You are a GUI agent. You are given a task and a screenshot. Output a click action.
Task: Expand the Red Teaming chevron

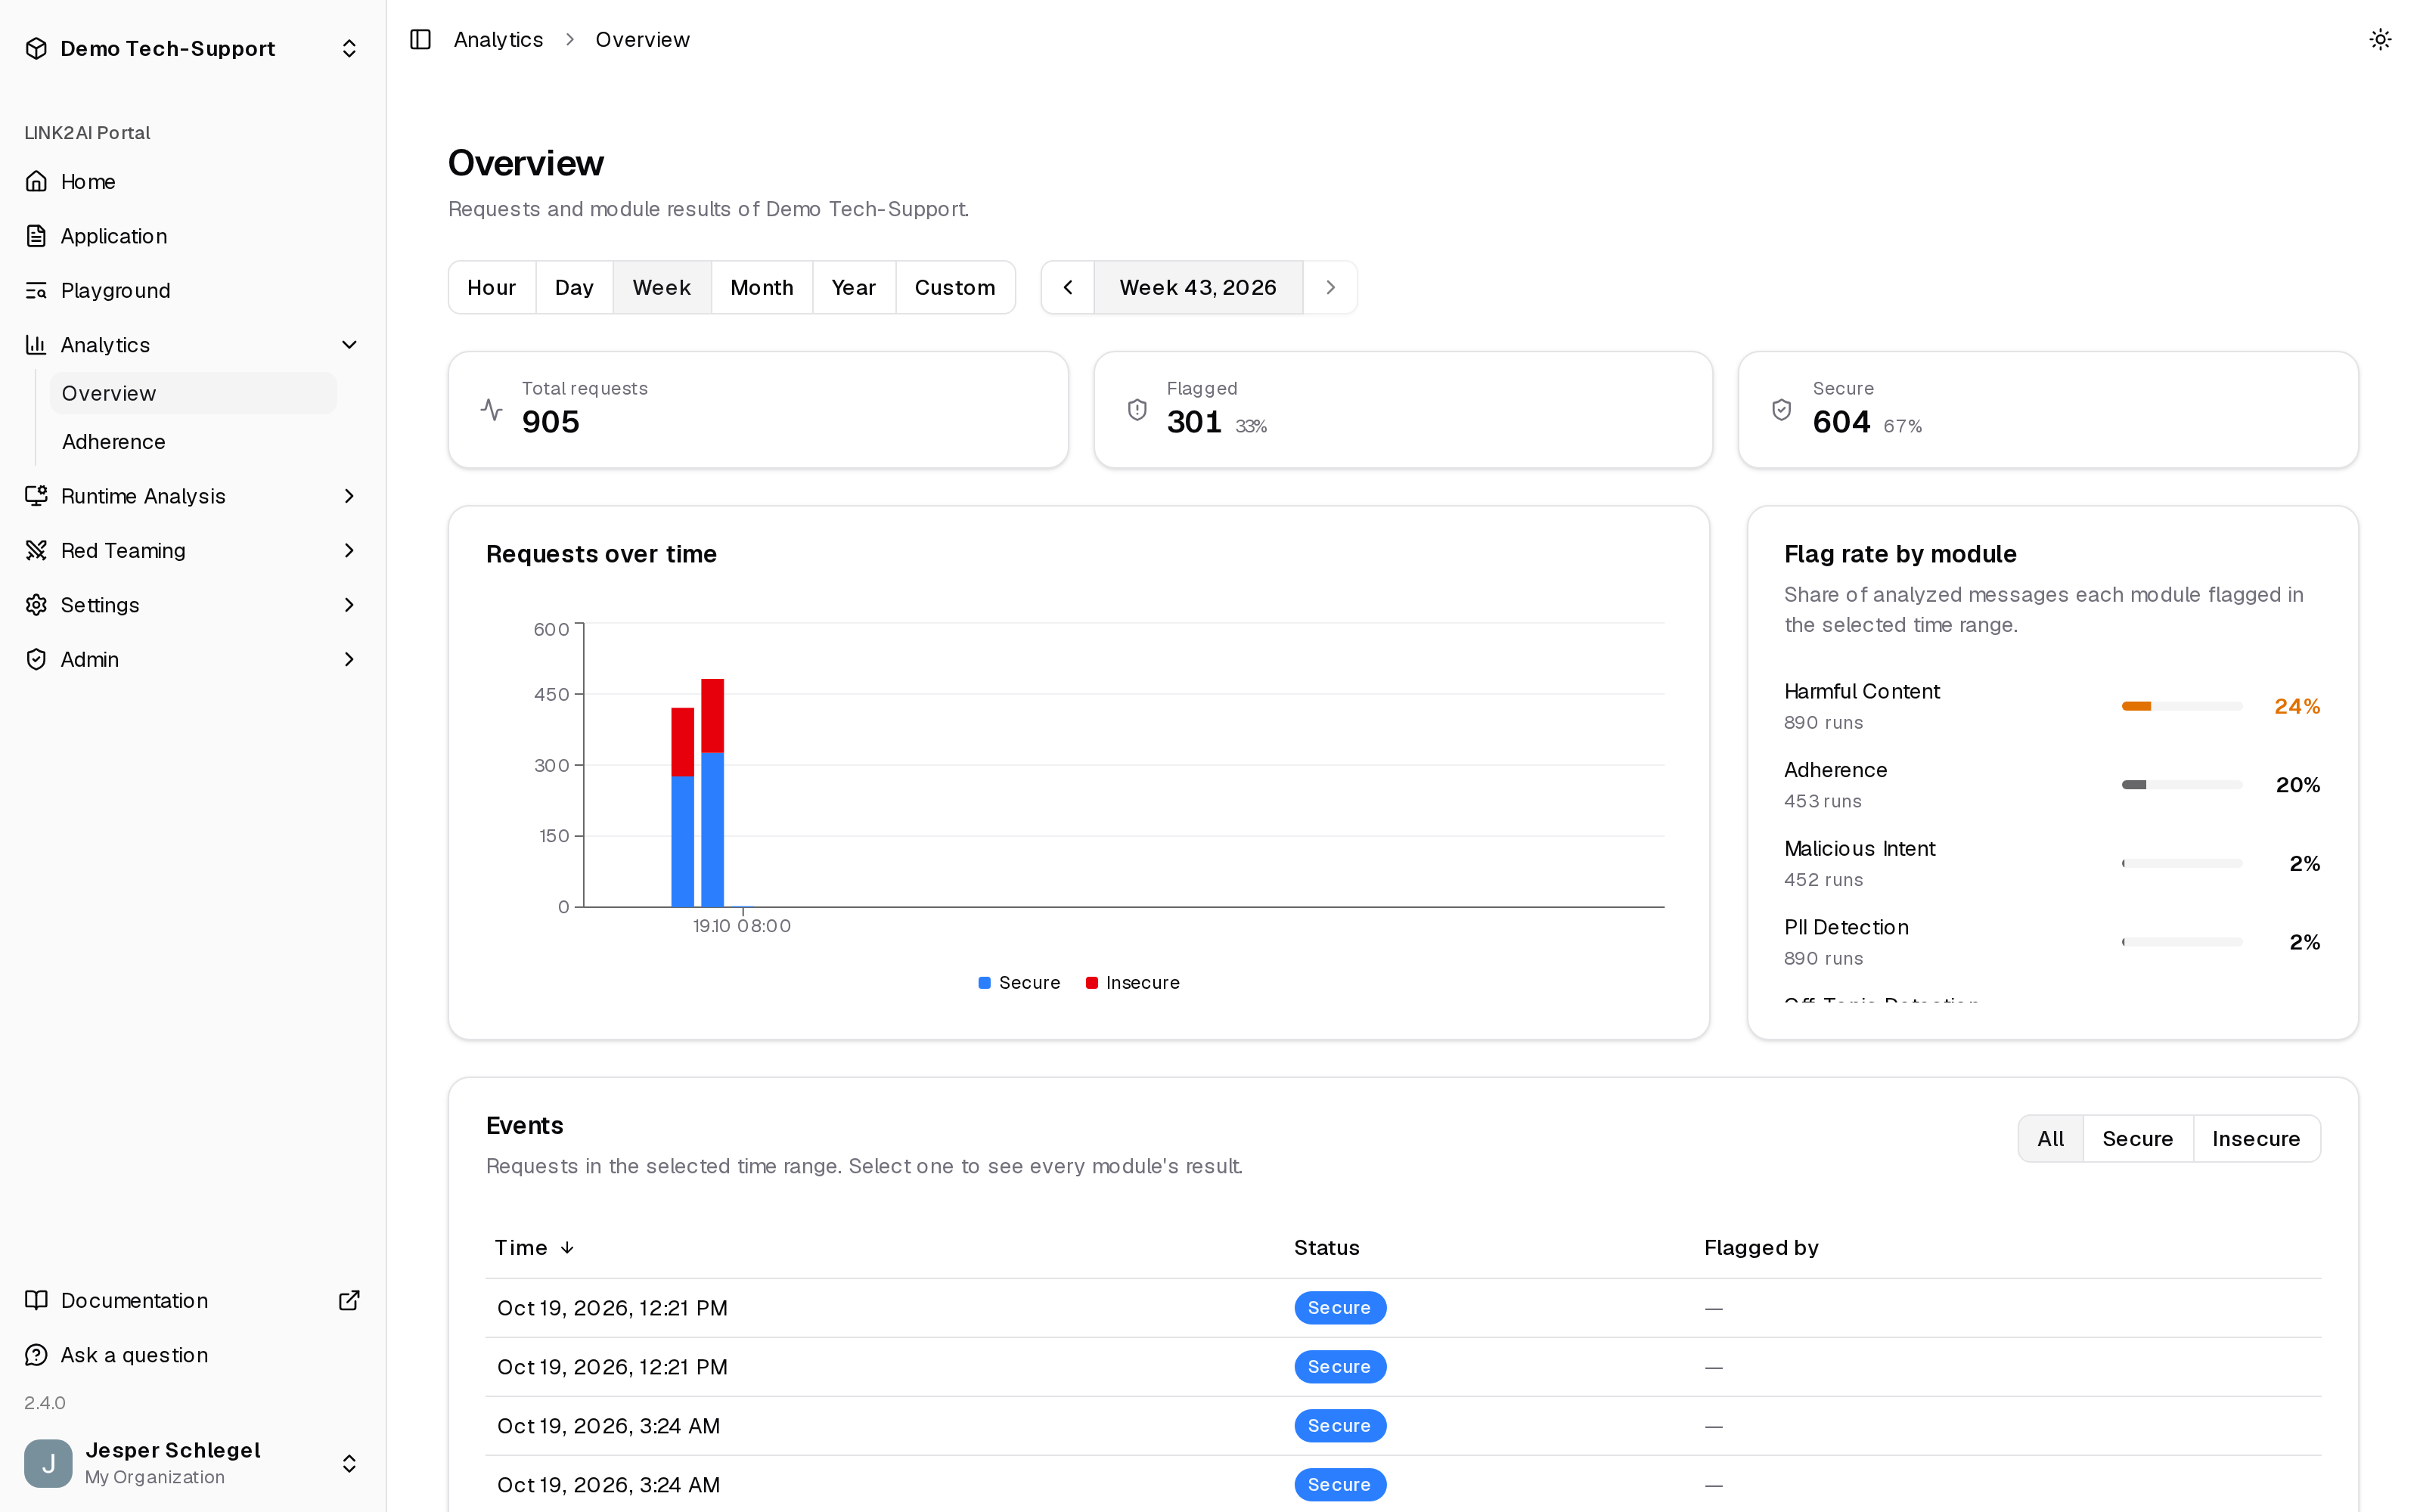tap(349, 550)
